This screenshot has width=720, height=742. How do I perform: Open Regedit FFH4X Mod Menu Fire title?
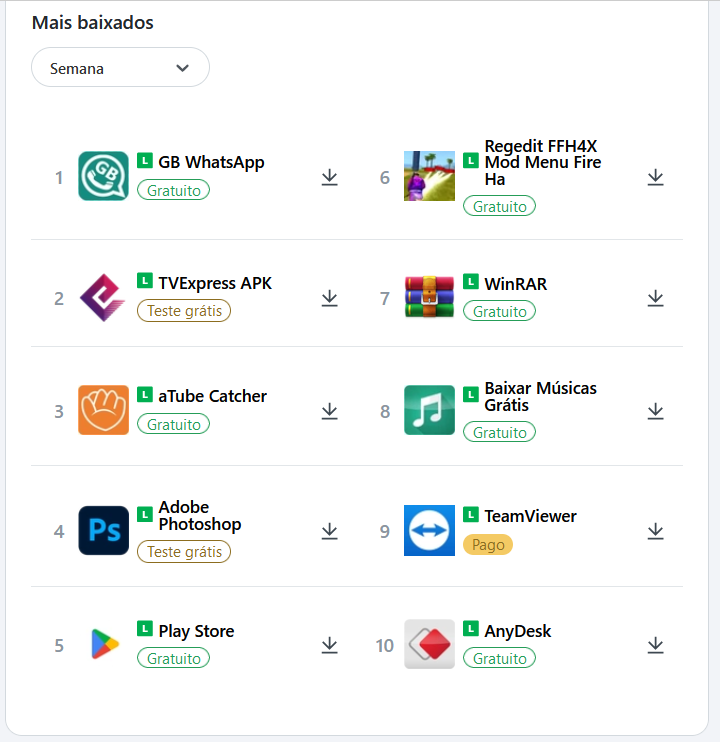coord(543,162)
